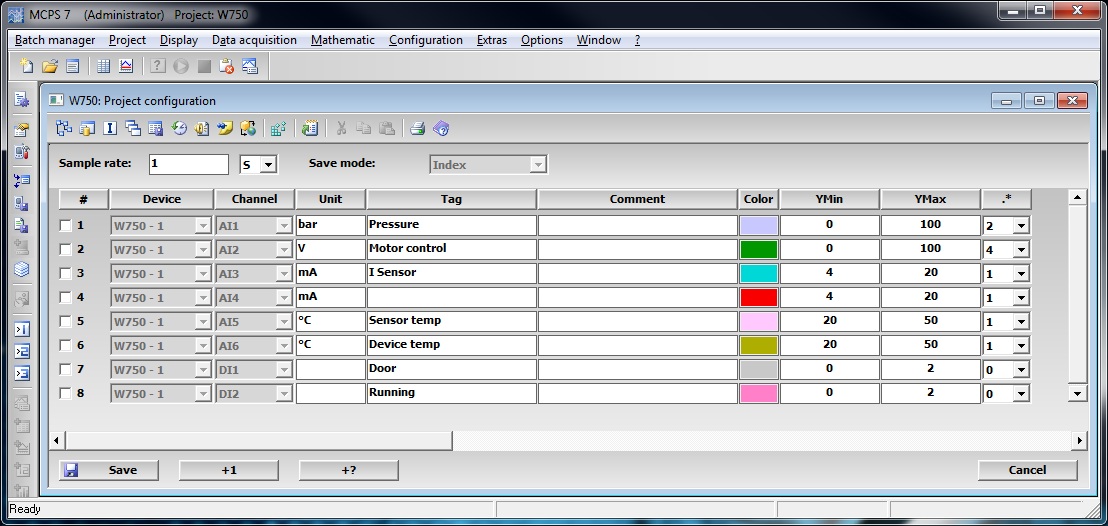Open decimals dropdown for Motor control row

point(1020,250)
